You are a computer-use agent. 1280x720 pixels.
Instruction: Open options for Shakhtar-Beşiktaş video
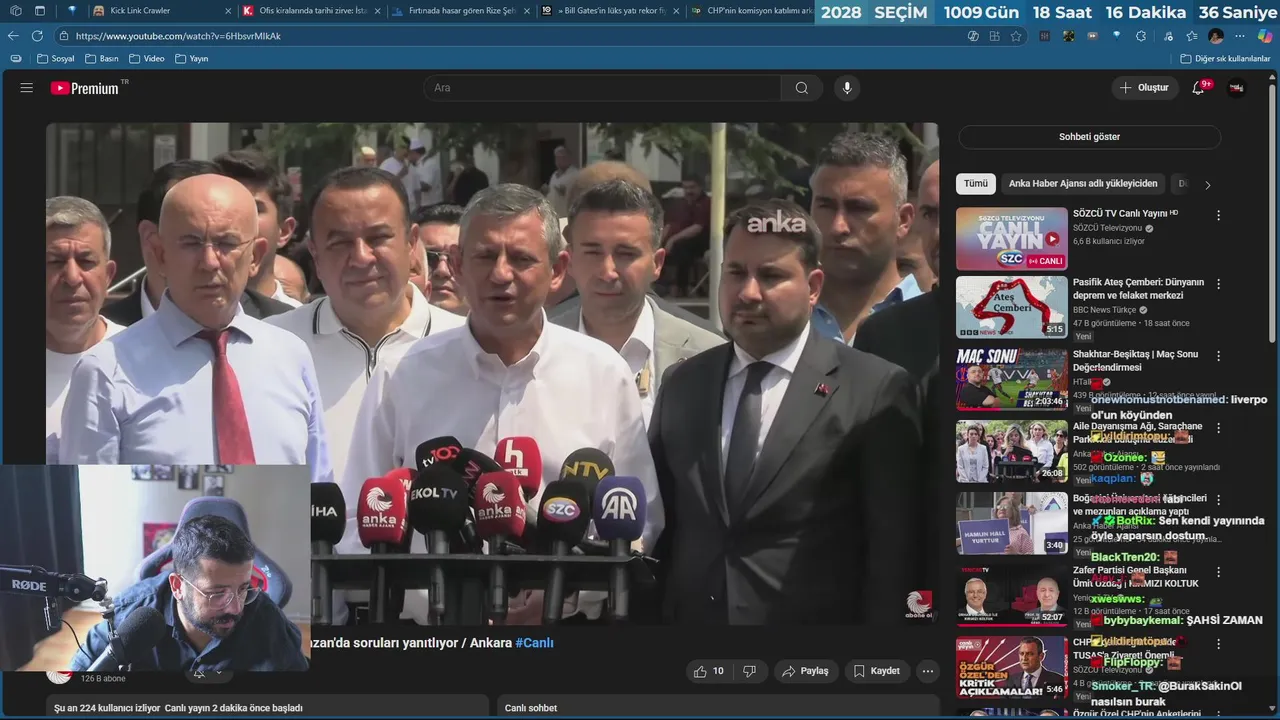pos(1218,355)
